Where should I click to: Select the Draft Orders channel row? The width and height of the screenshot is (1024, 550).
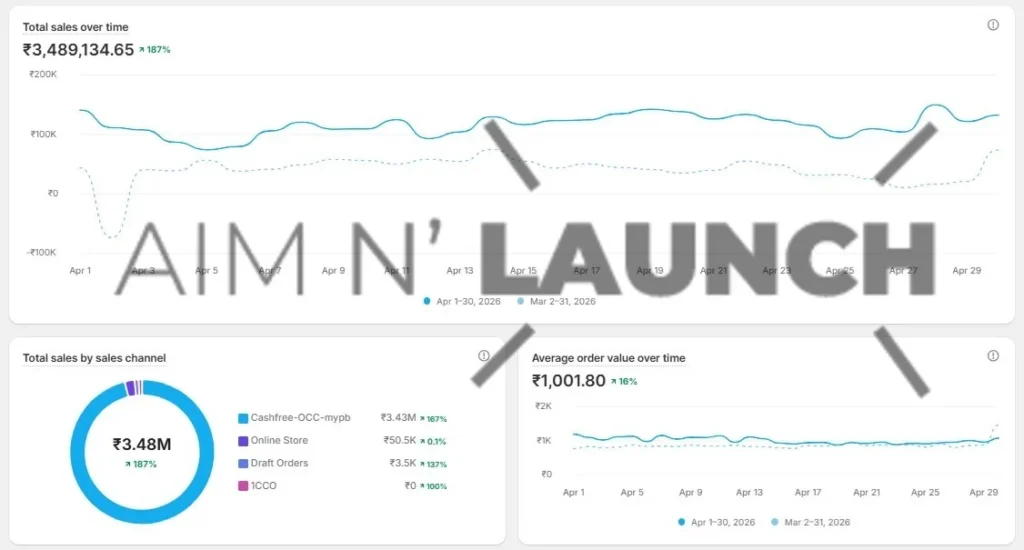point(342,463)
